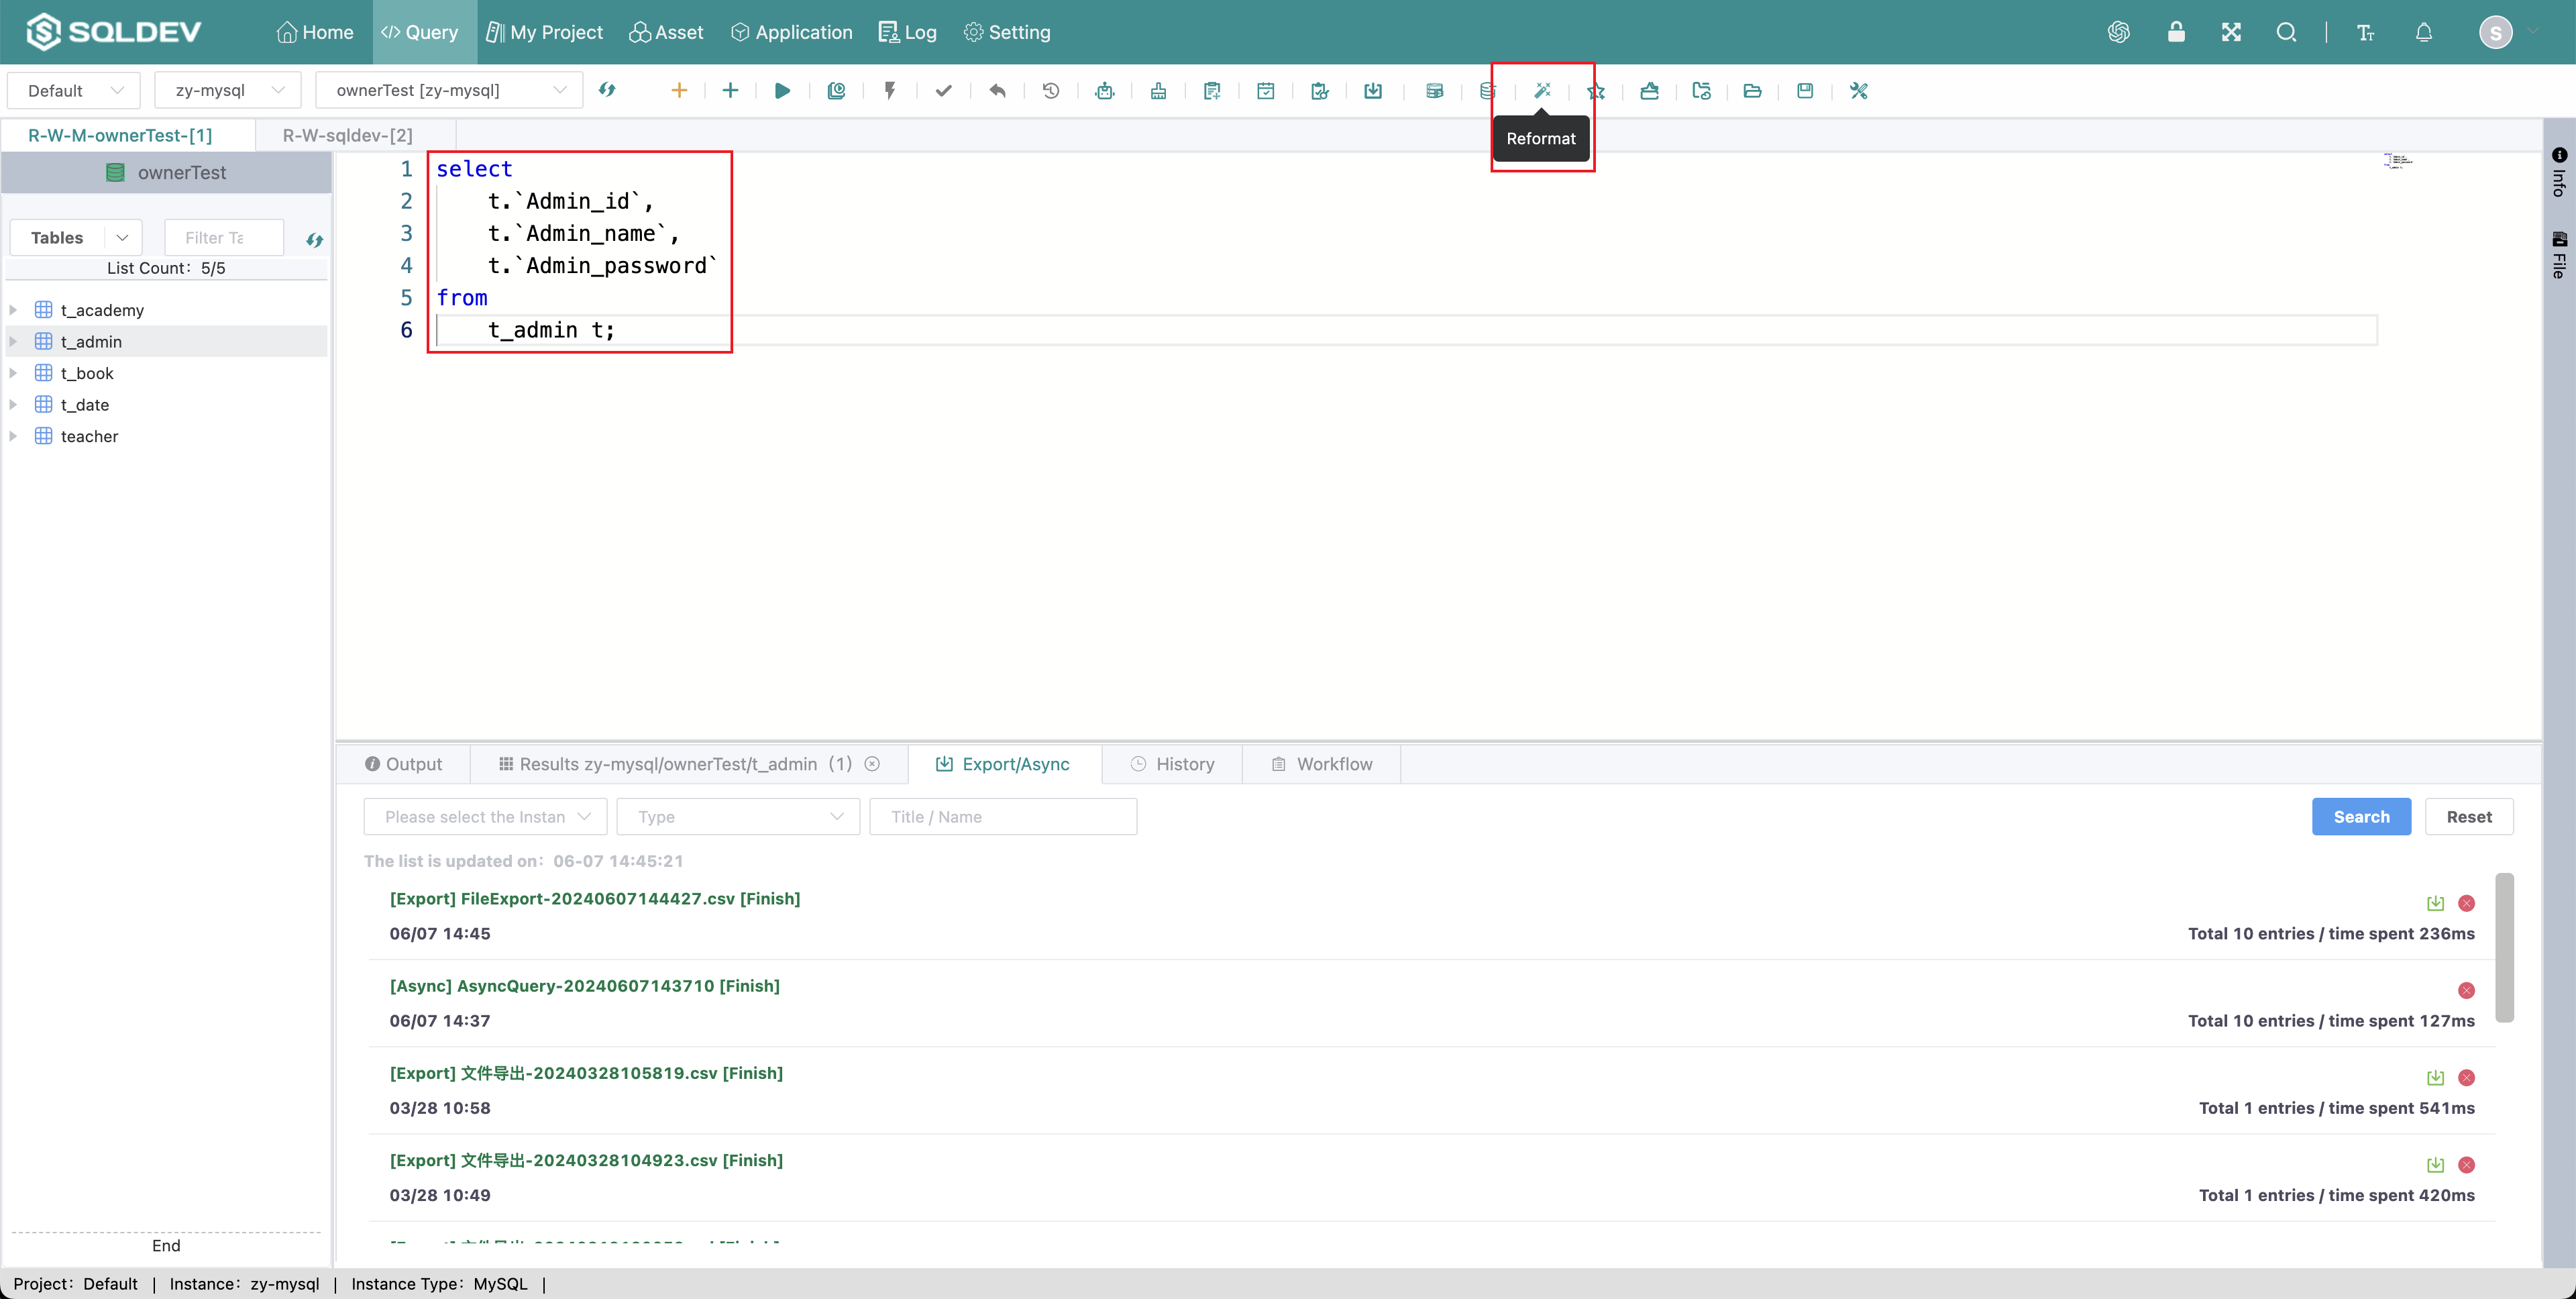
Task: Expand the t_admin table tree item
Action: coord(17,342)
